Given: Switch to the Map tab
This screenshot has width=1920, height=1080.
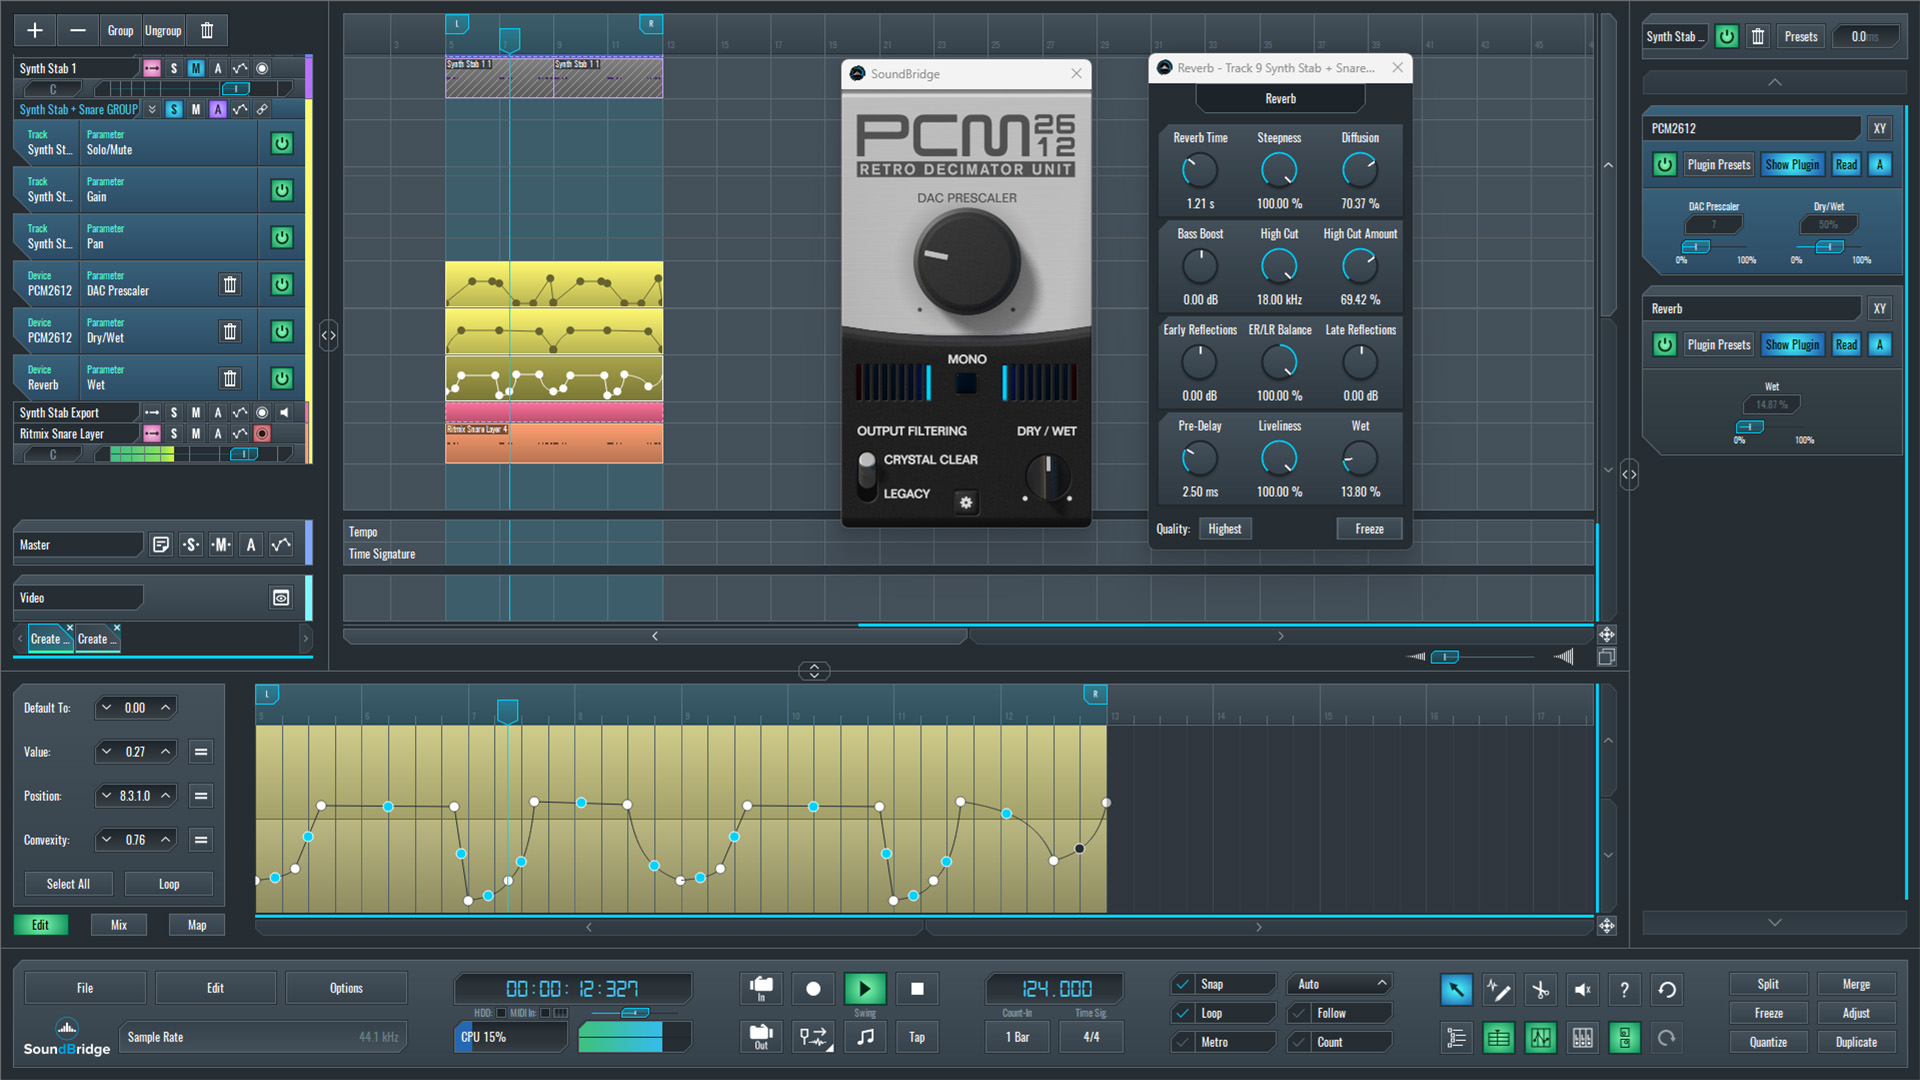Looking at the screenshot, I should (197, 925).
